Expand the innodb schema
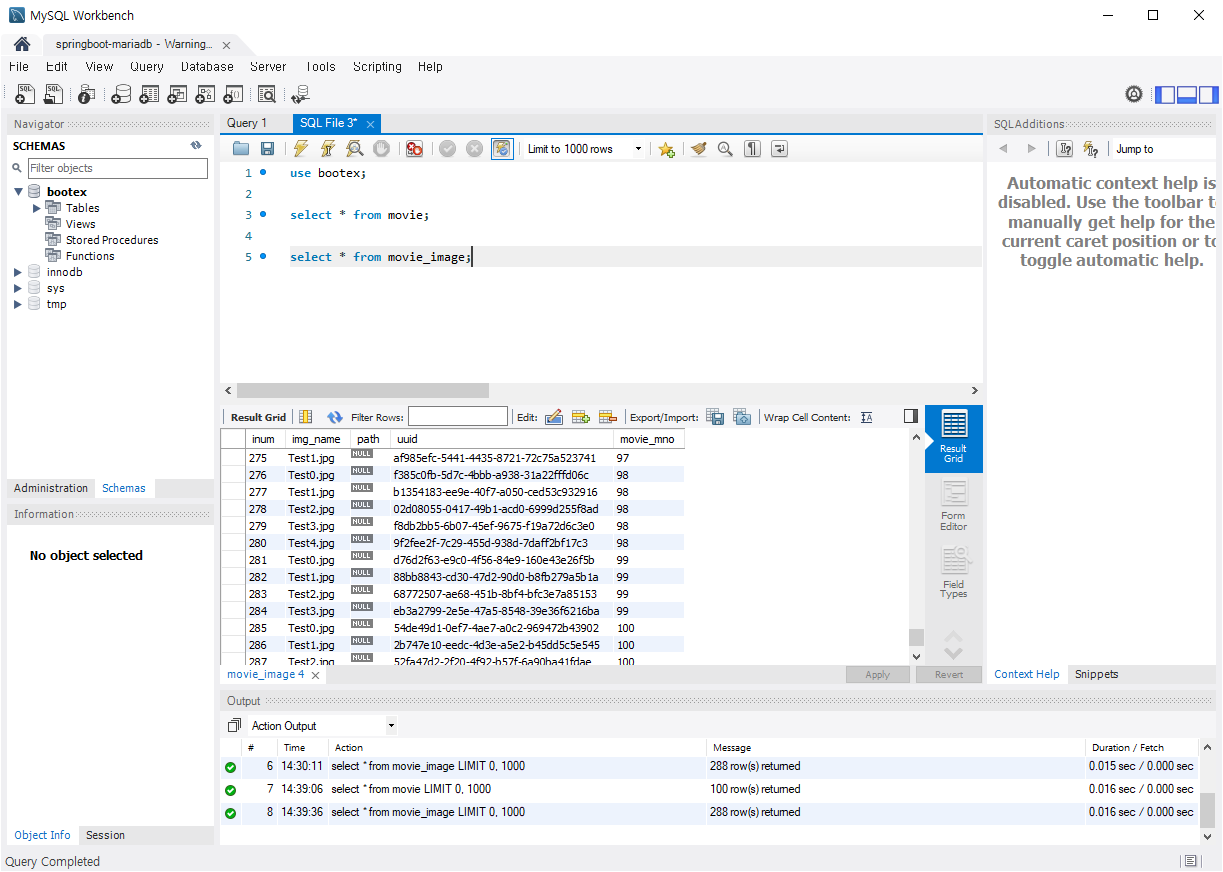1223x872 pixels. [18, 272]
